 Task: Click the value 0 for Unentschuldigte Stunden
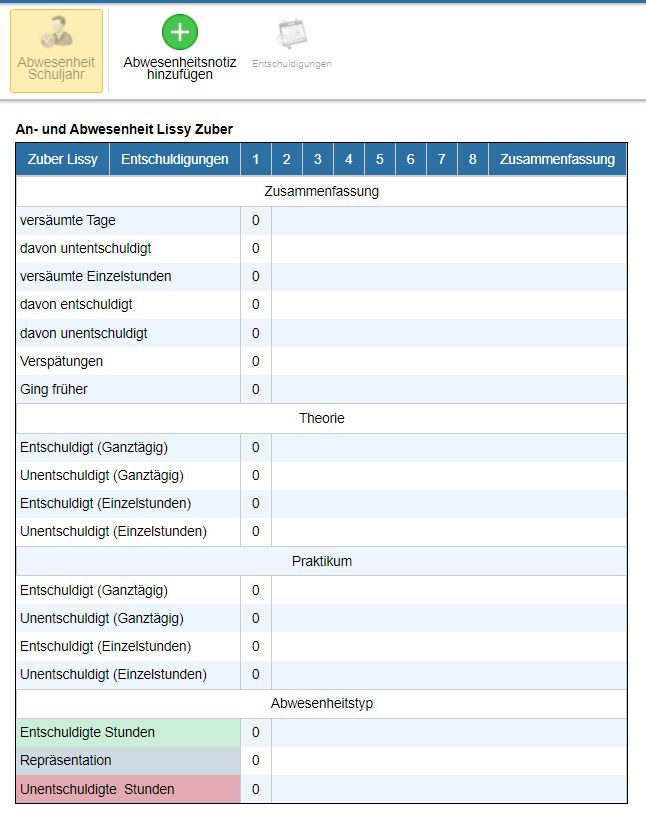point(256,790)
